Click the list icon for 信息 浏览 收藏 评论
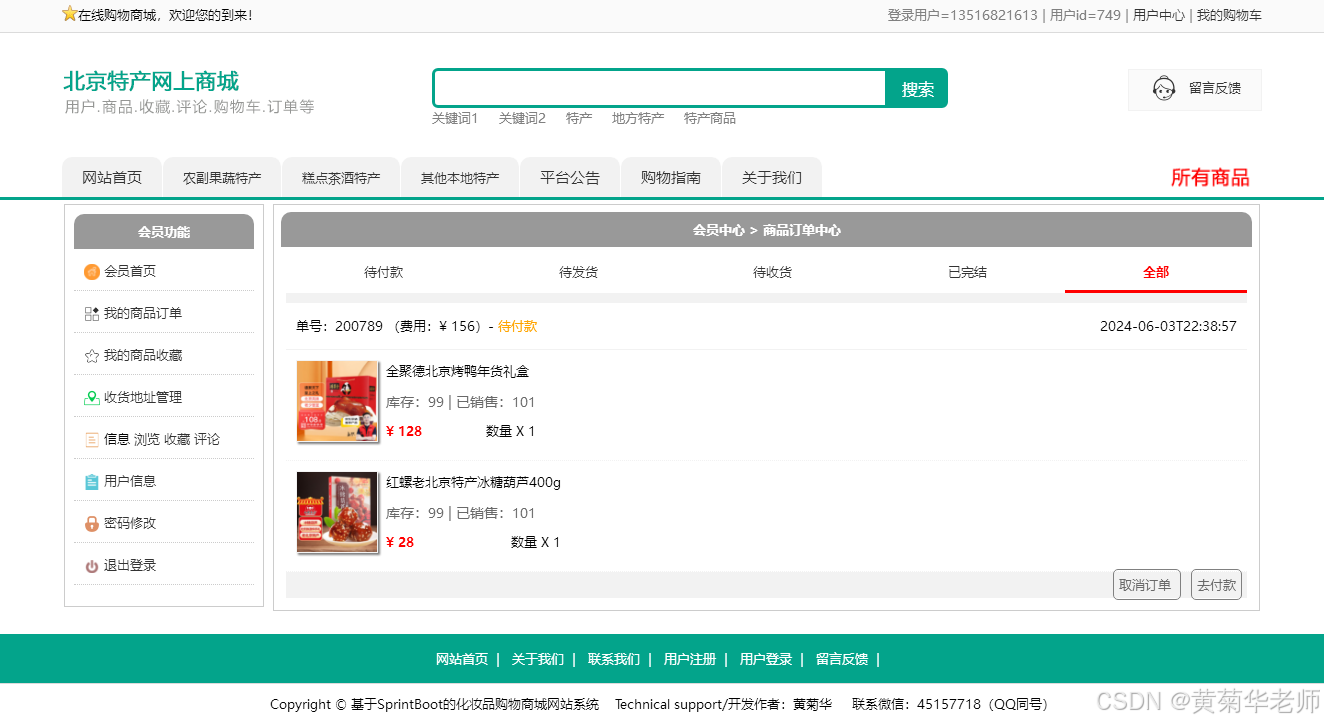1324x723 pixels. 92,440
